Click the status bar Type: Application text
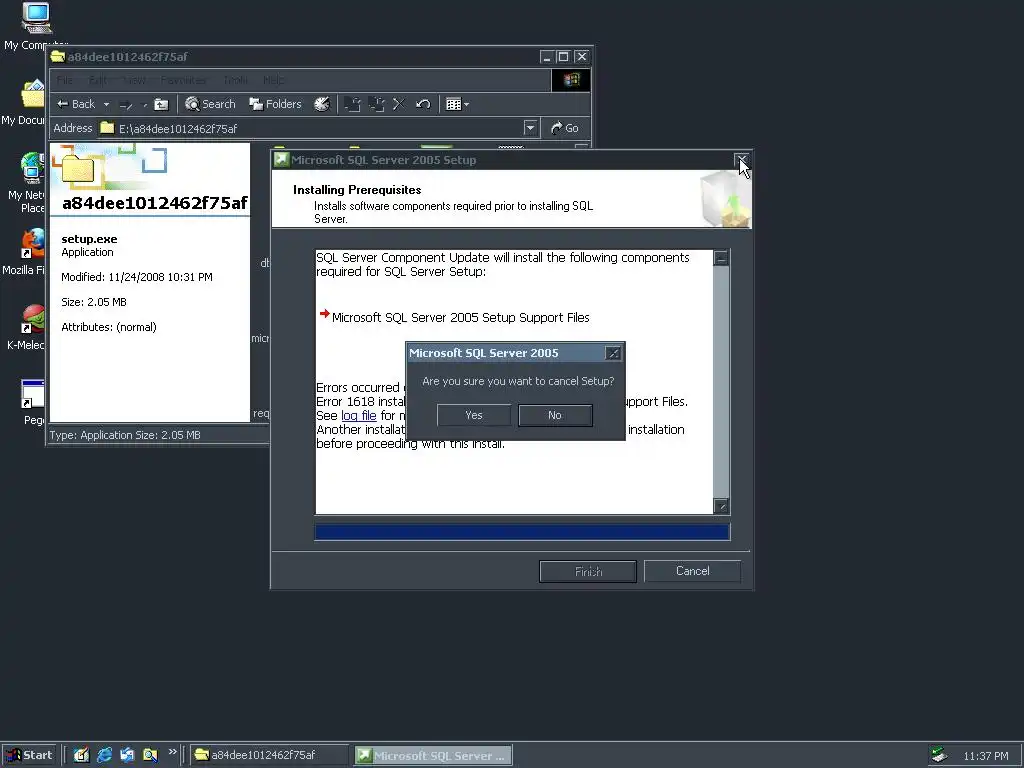1024x768 pixels. click(125, 435)
